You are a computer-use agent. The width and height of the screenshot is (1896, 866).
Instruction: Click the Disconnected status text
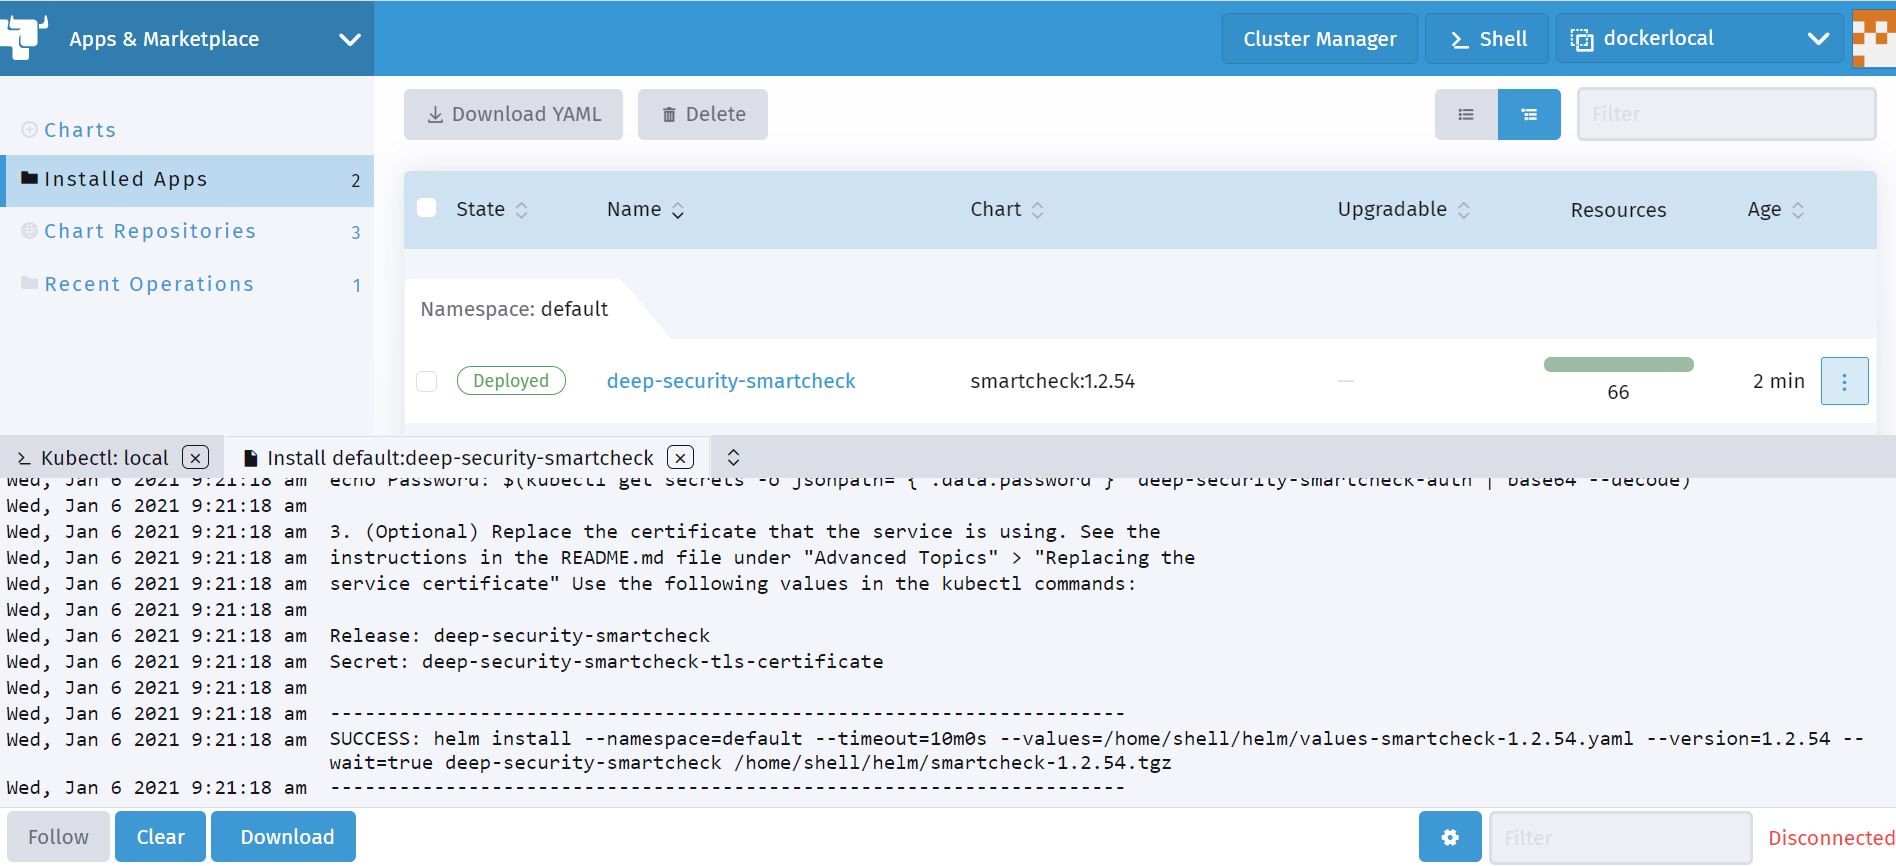click(1831, 838)
